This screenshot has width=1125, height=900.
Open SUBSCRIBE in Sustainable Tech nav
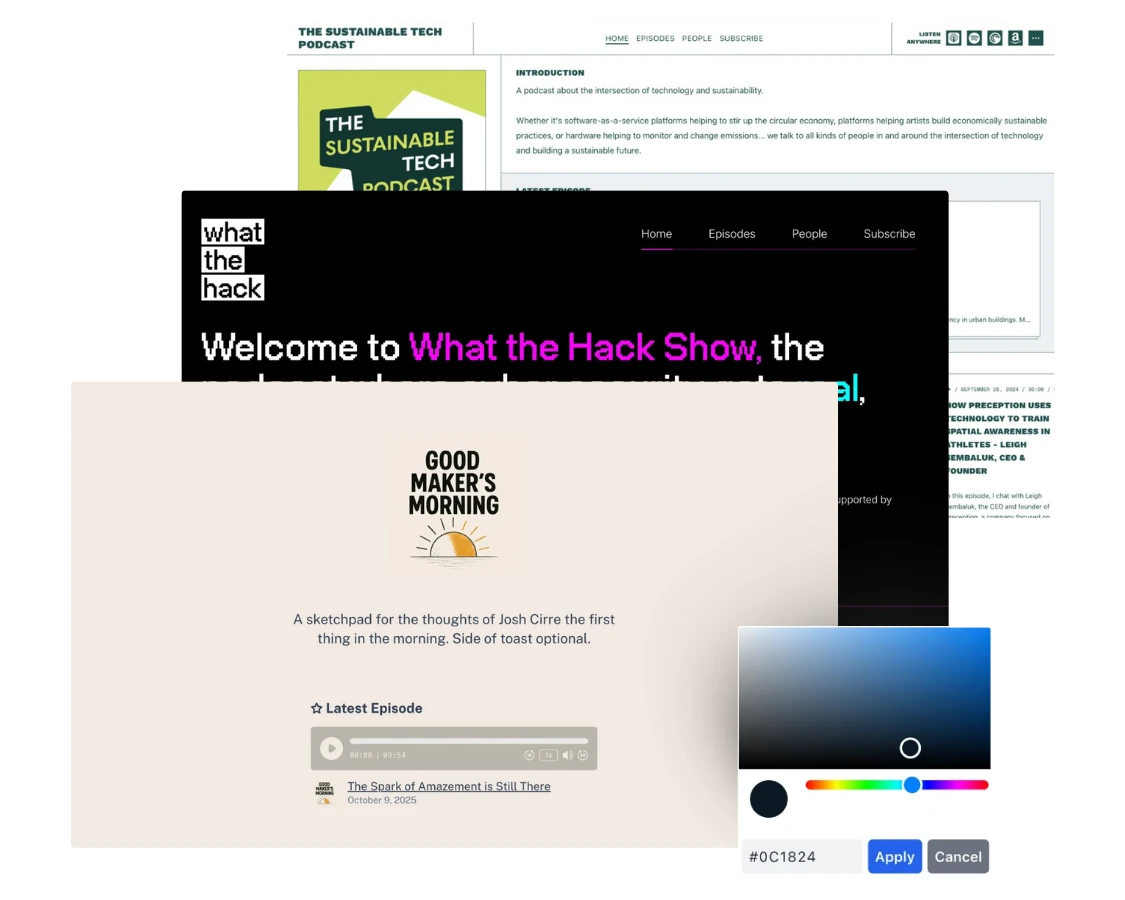click(741, 39)
